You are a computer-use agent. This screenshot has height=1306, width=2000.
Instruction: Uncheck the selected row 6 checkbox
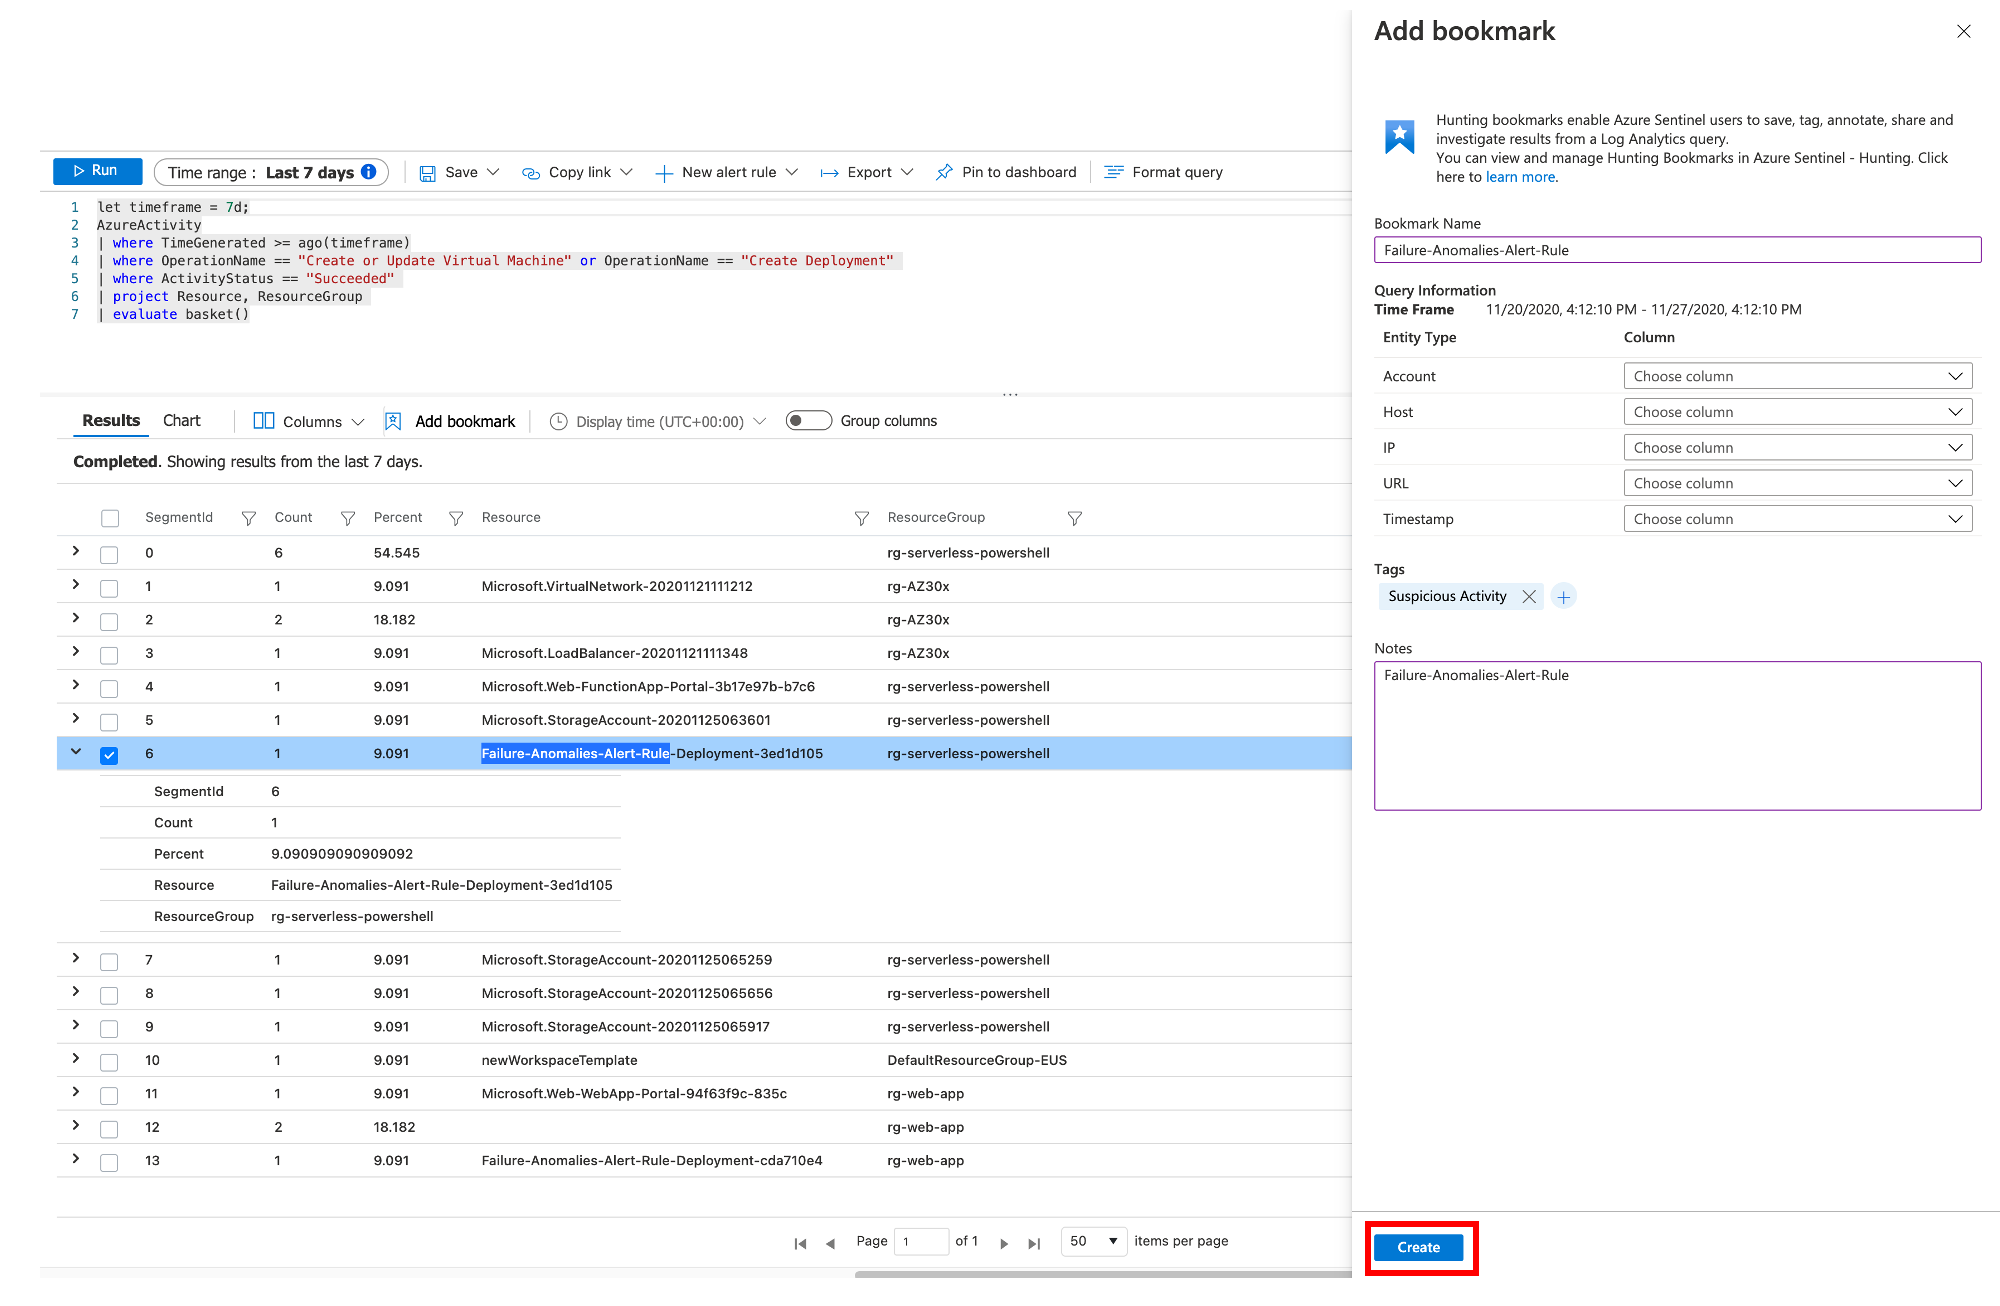click(x=109, y=755)
